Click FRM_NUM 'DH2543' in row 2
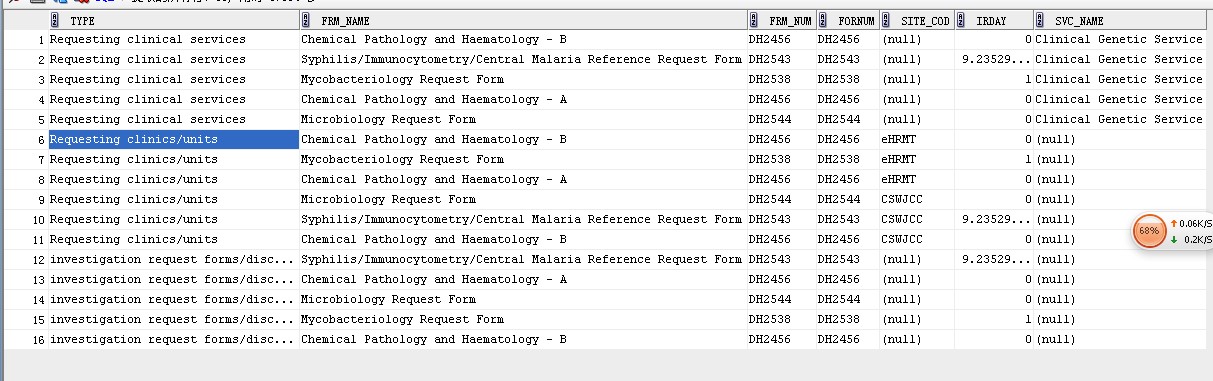This screenshot has height=381, width=1213. (x=770, y=60)
